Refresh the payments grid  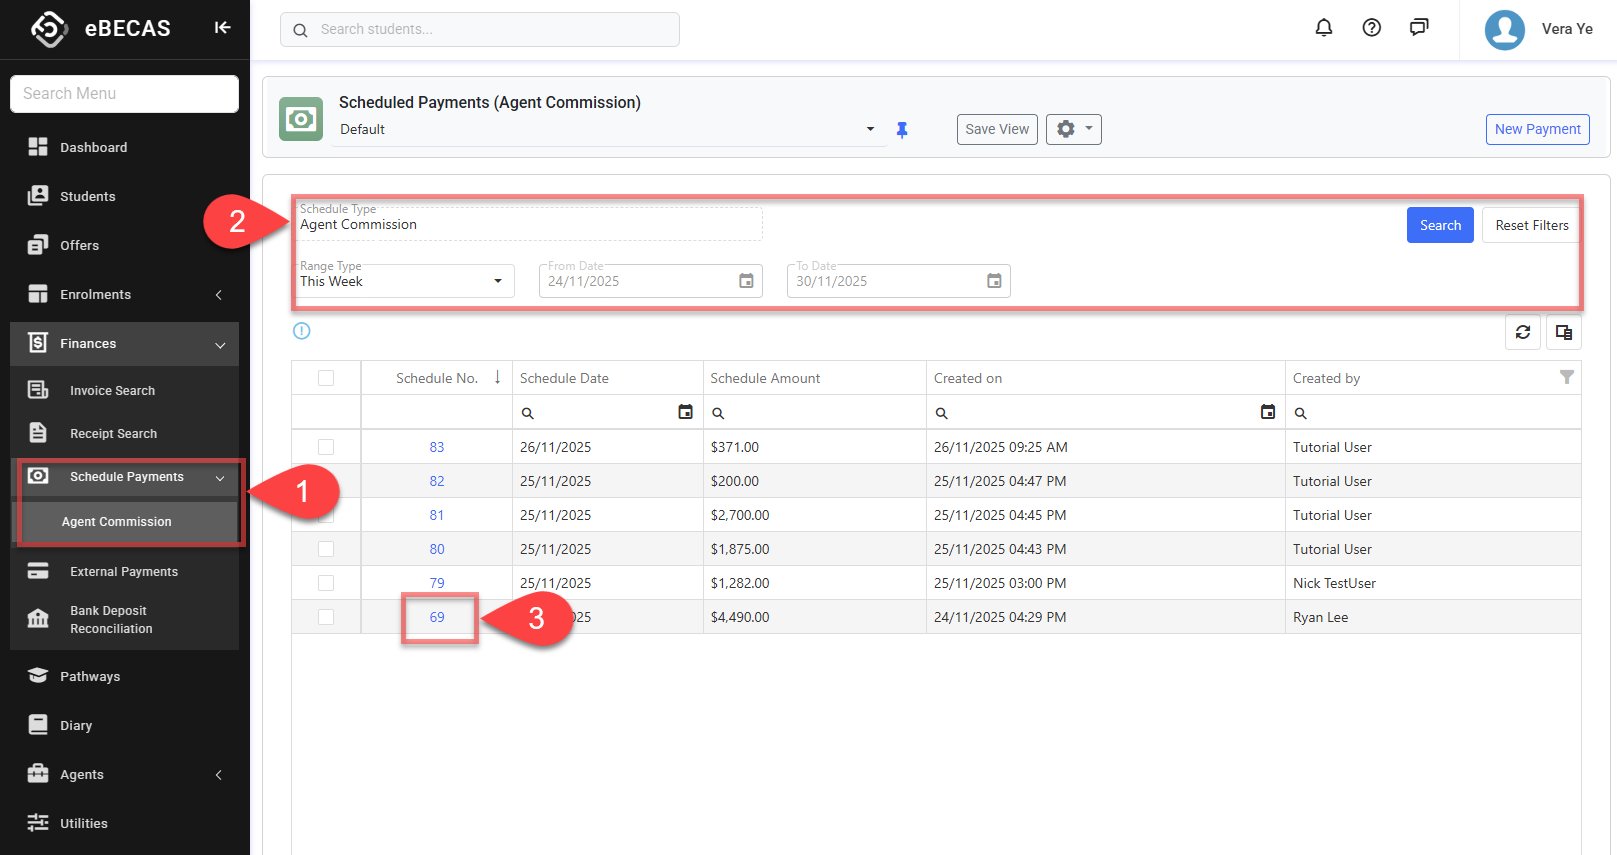pos(1522,332)
